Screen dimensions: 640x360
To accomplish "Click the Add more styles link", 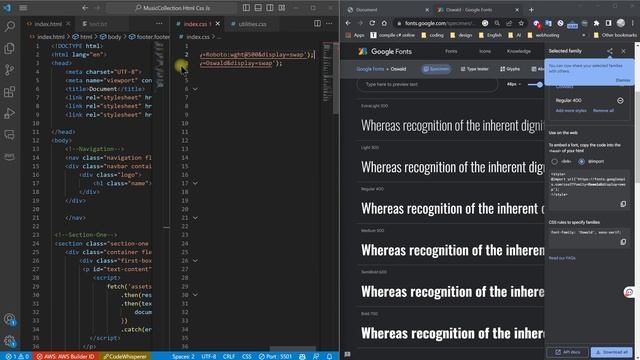I will pos(571,111).
